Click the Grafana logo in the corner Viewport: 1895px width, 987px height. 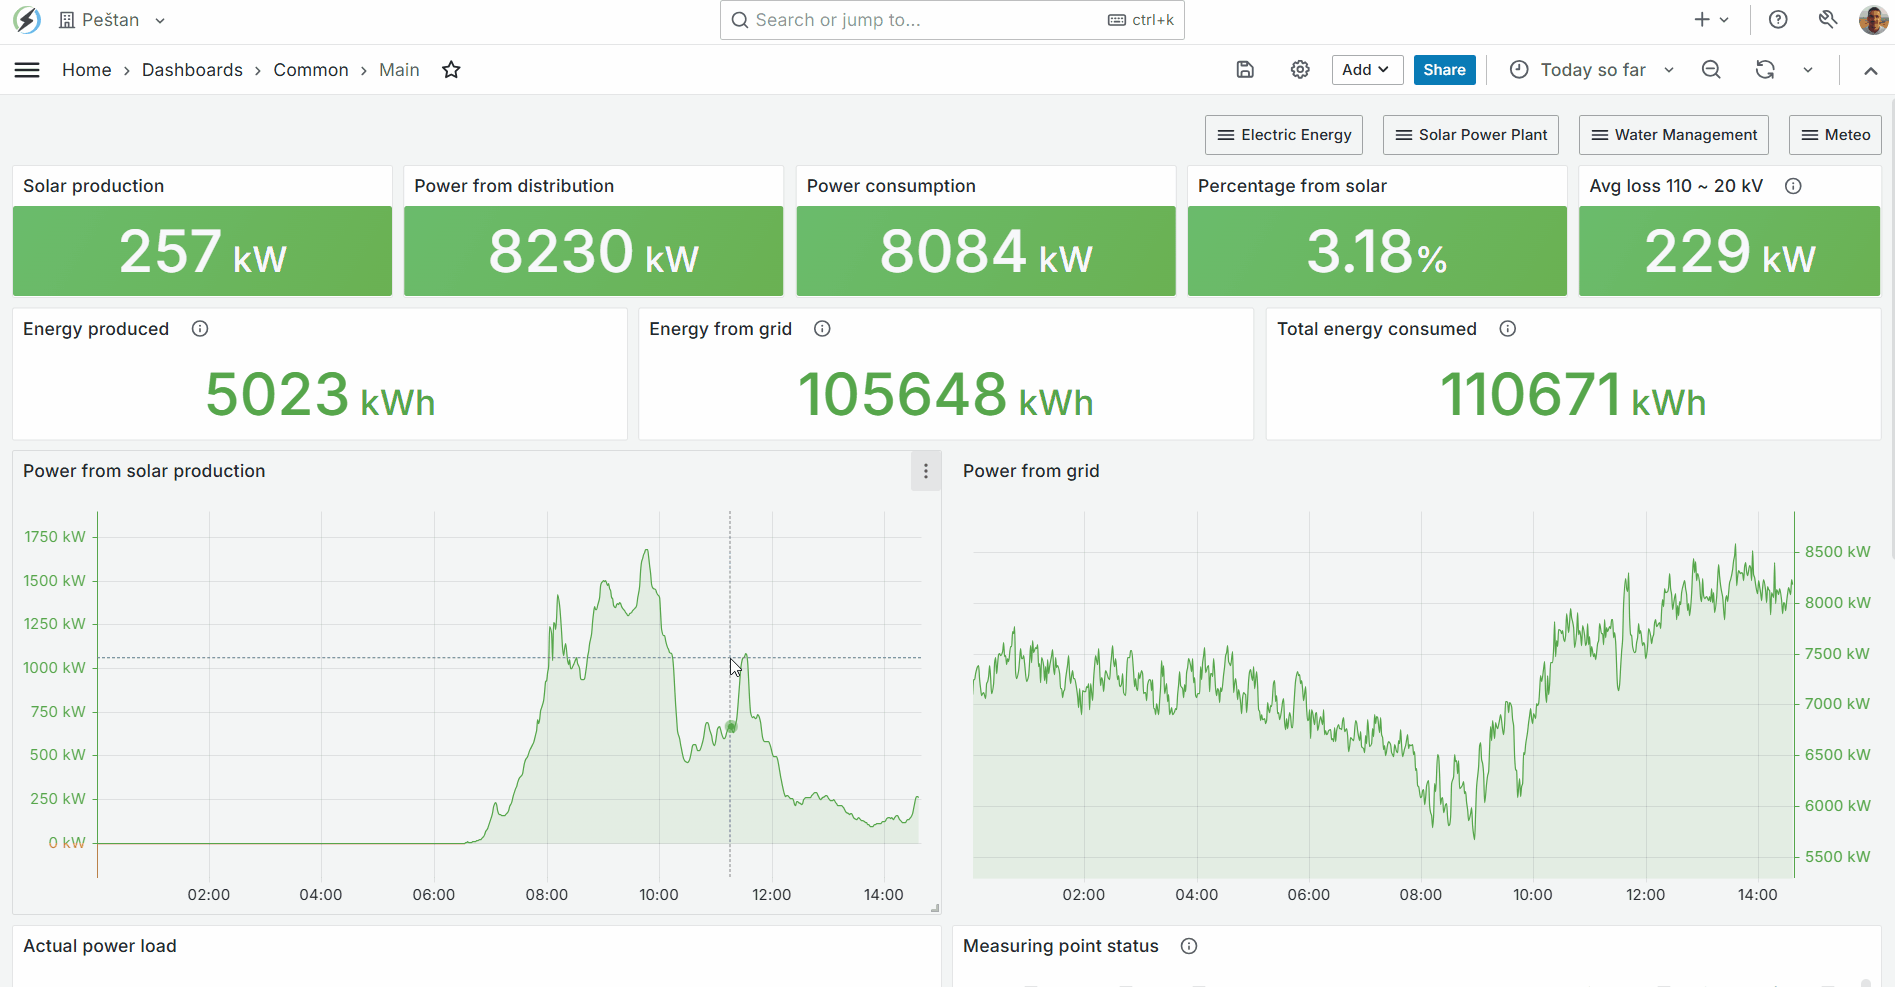point(26,19)
